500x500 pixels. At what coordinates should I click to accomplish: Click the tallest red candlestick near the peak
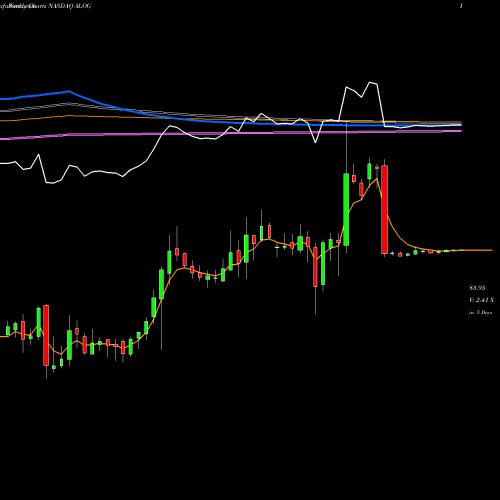coord(384,210)
